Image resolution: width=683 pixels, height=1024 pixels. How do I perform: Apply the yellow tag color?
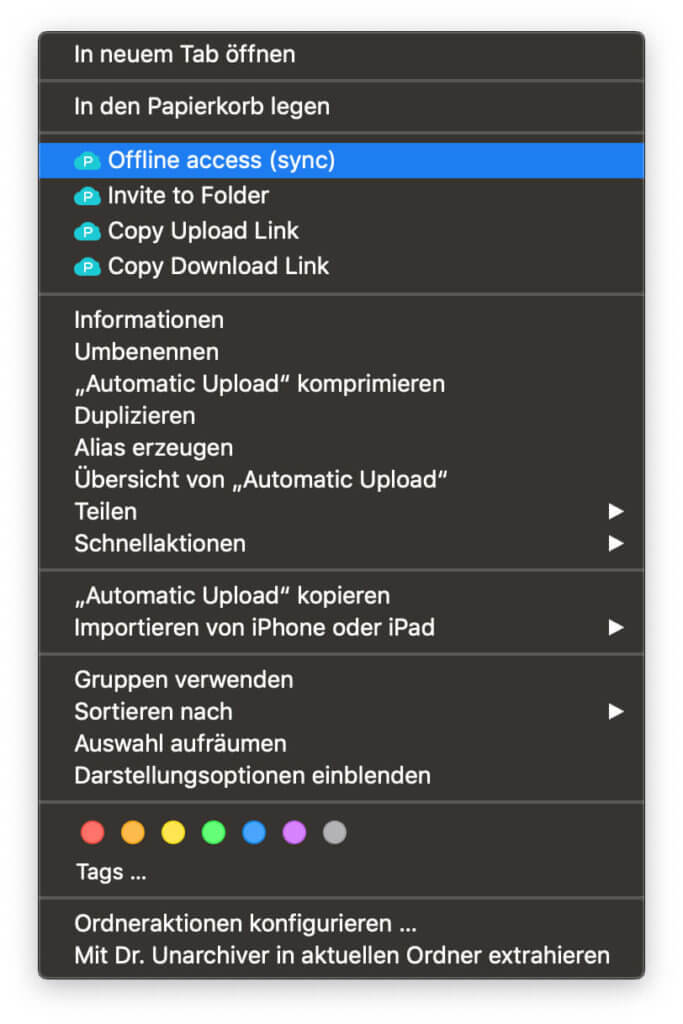click(x=173, y=832)
